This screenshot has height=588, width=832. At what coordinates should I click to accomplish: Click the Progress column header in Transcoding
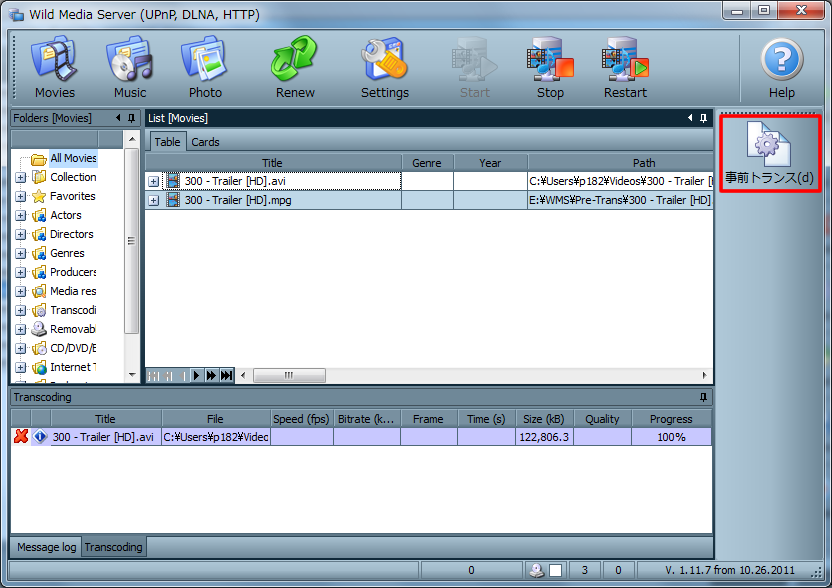671,419
